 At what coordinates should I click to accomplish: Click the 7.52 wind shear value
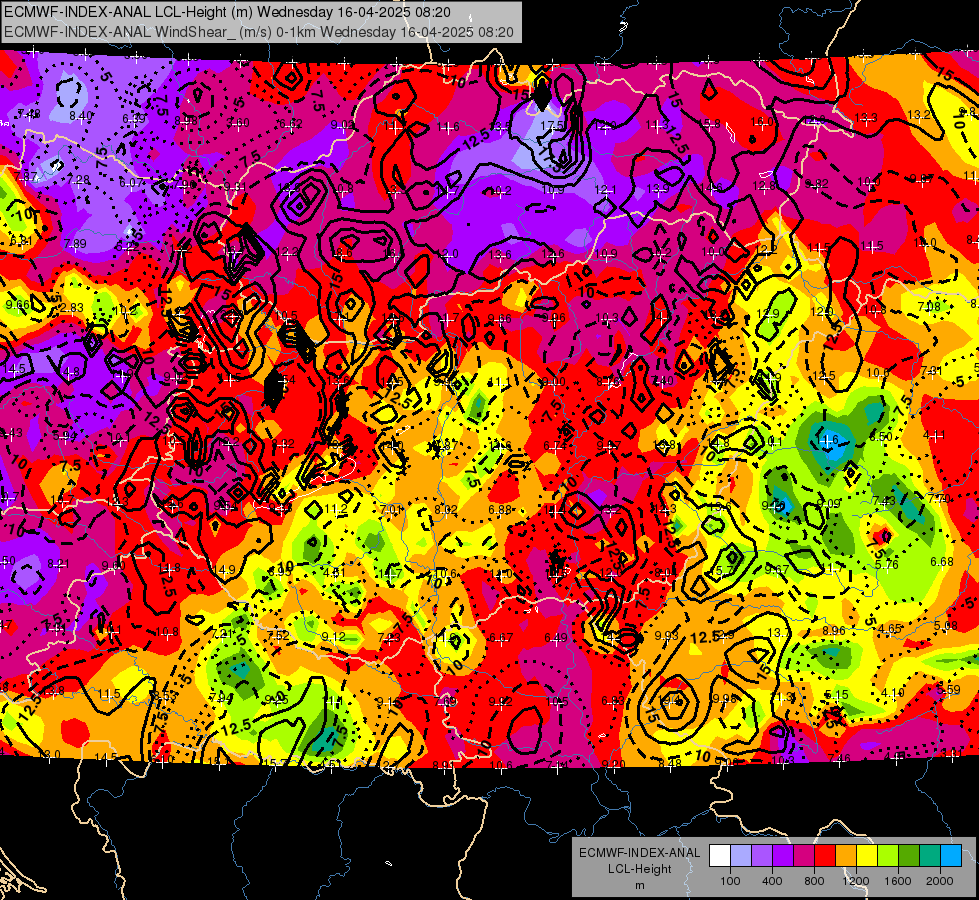(278, 635)
